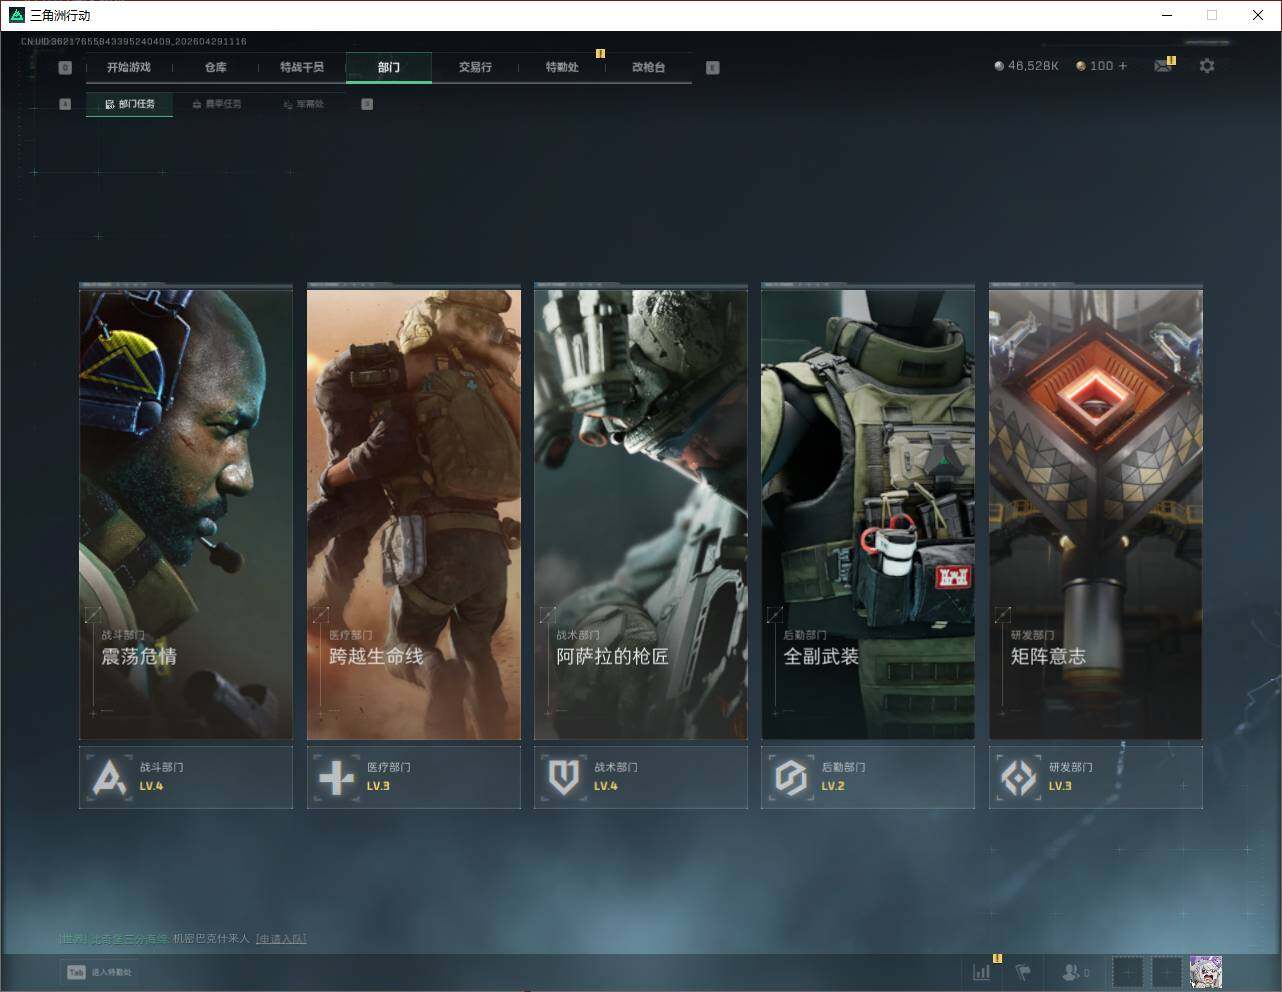1282x992 pixels.
Task: Open the settings gear icon
Action: (x=1207, y=66)
